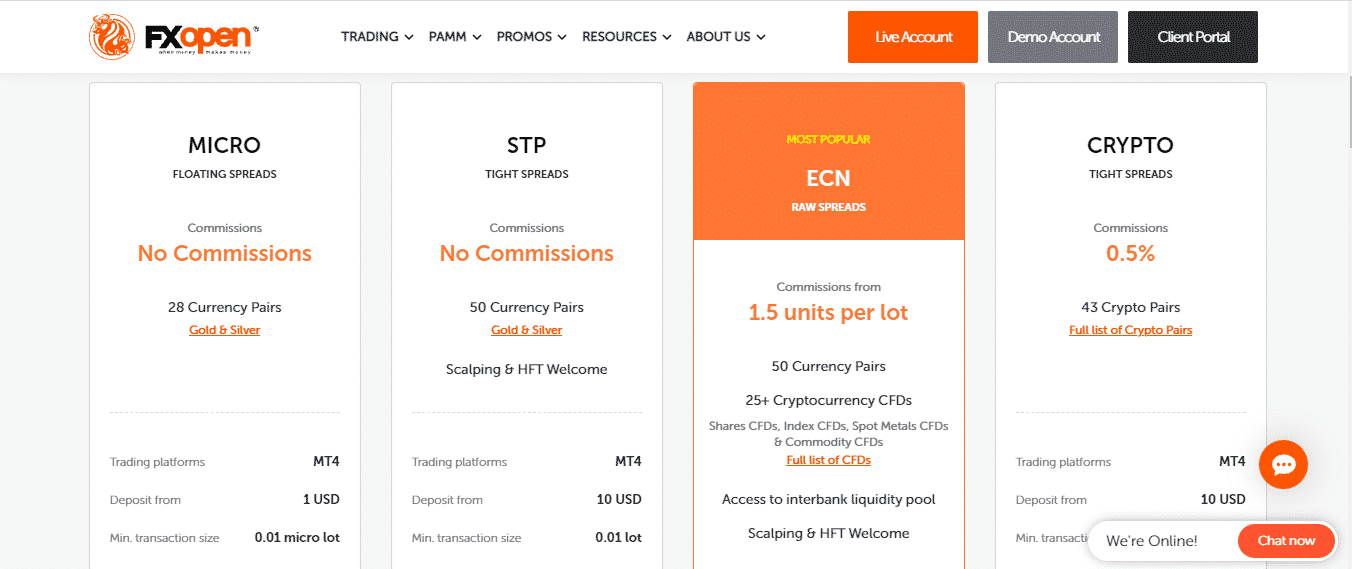
Task: Click the Live Account button
Action: point(913,37)
